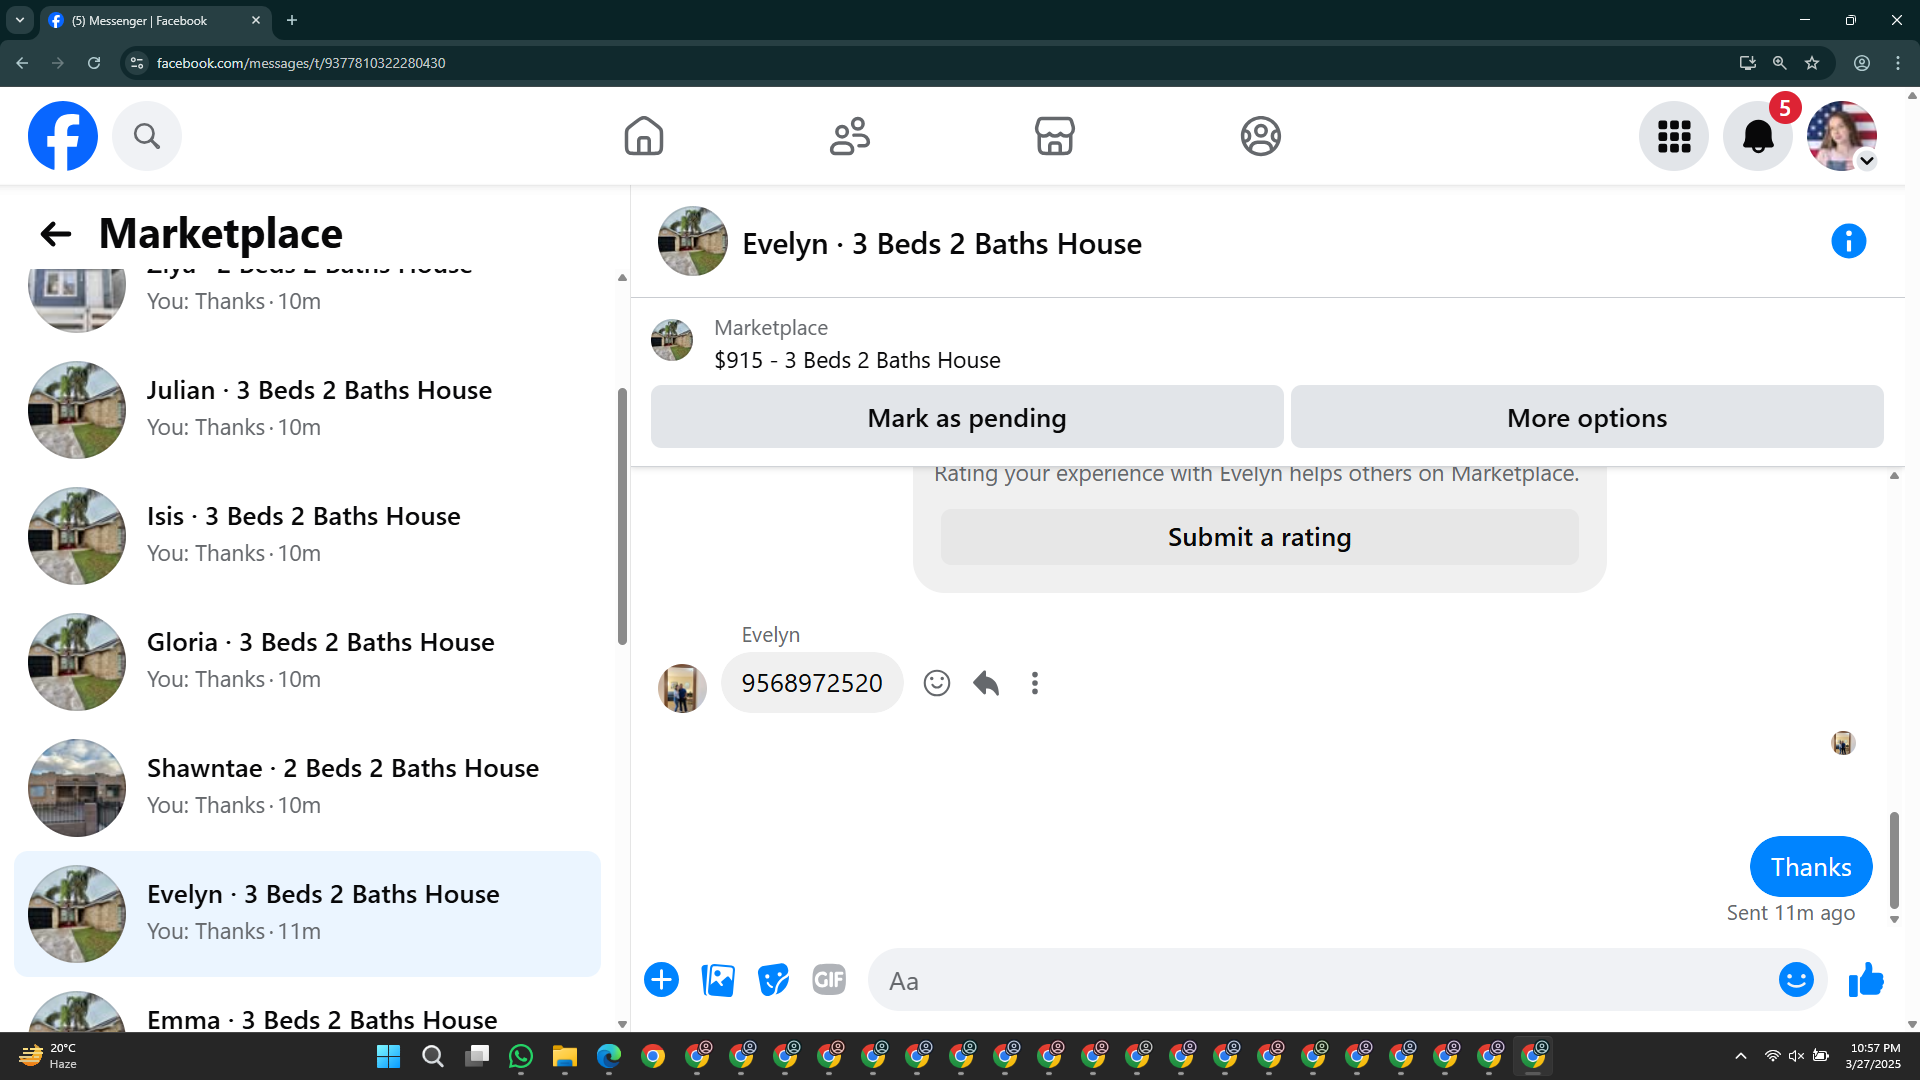Open the emoji picker in message box
This screenshot has width=1920, height=1080.
click(x=1796, y=980)
